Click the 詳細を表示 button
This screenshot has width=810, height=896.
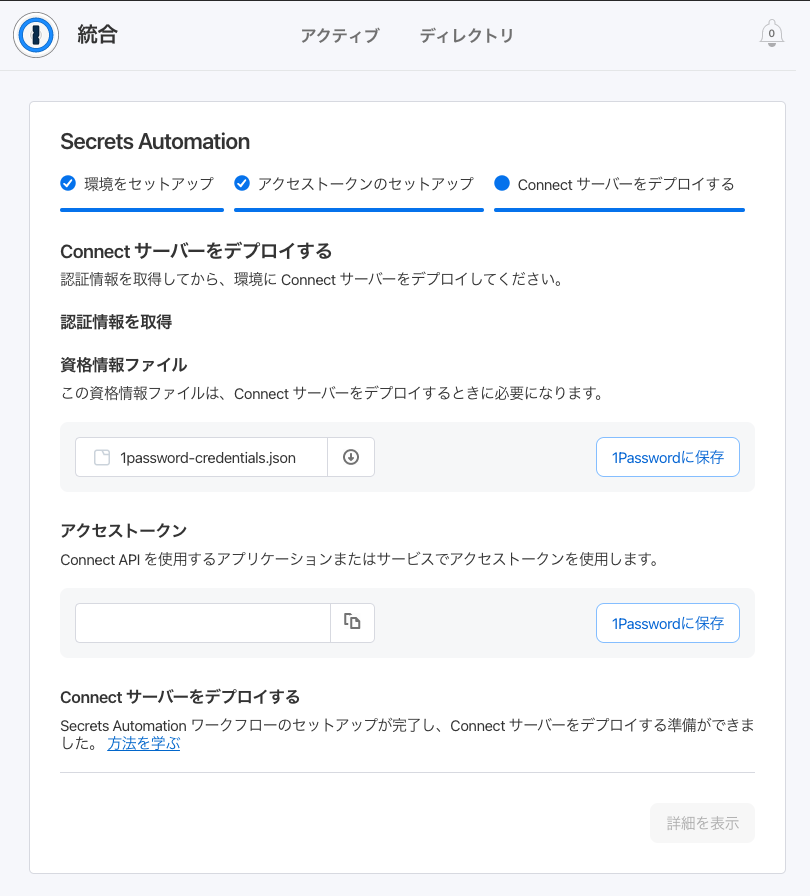(702, 823)
